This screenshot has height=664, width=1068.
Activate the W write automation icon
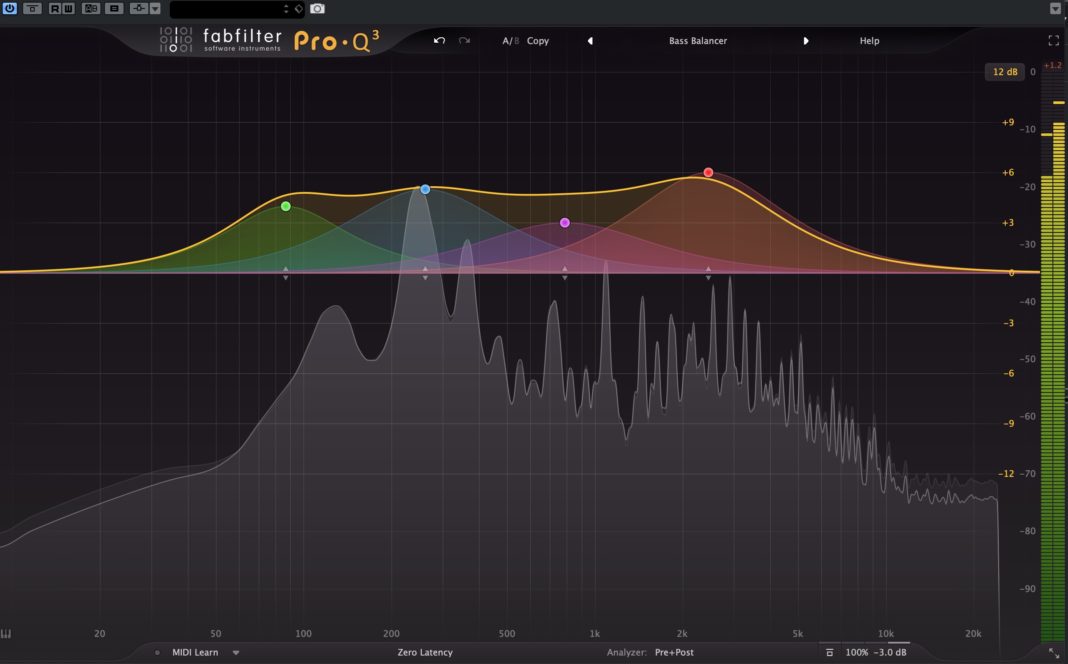tap(66, 8)
